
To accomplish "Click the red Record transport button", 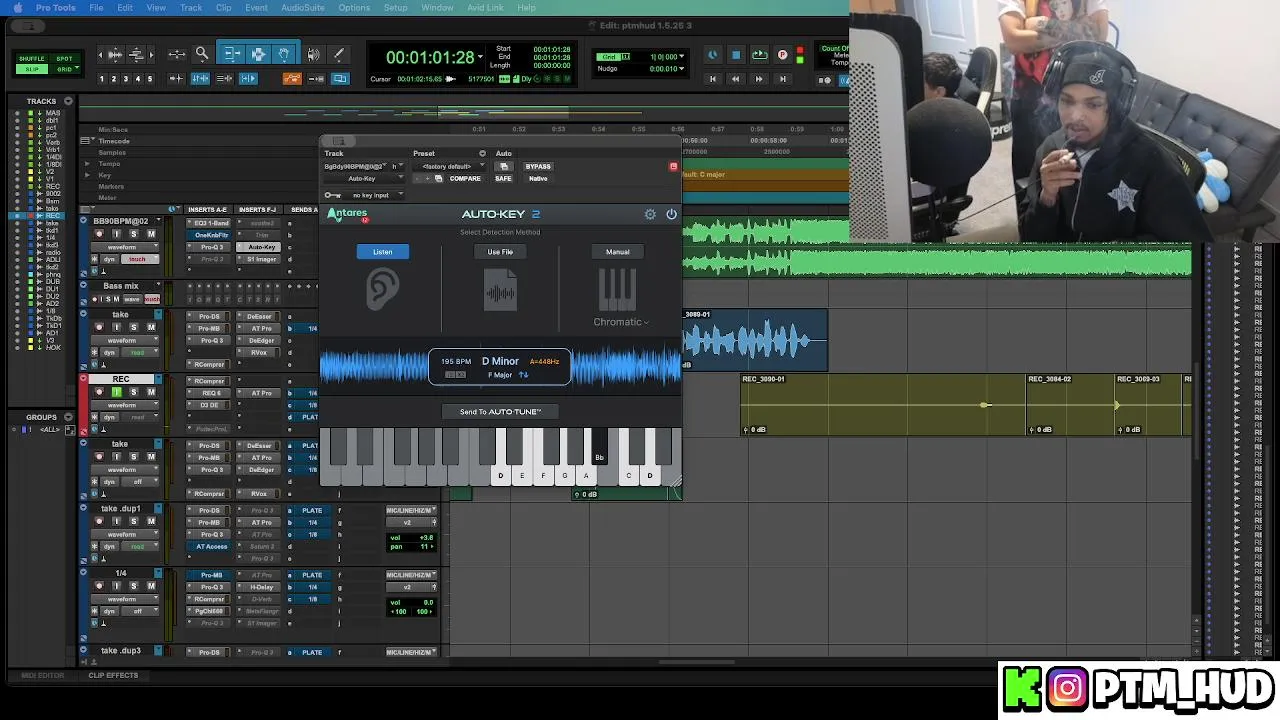I will tap(782, 55).
